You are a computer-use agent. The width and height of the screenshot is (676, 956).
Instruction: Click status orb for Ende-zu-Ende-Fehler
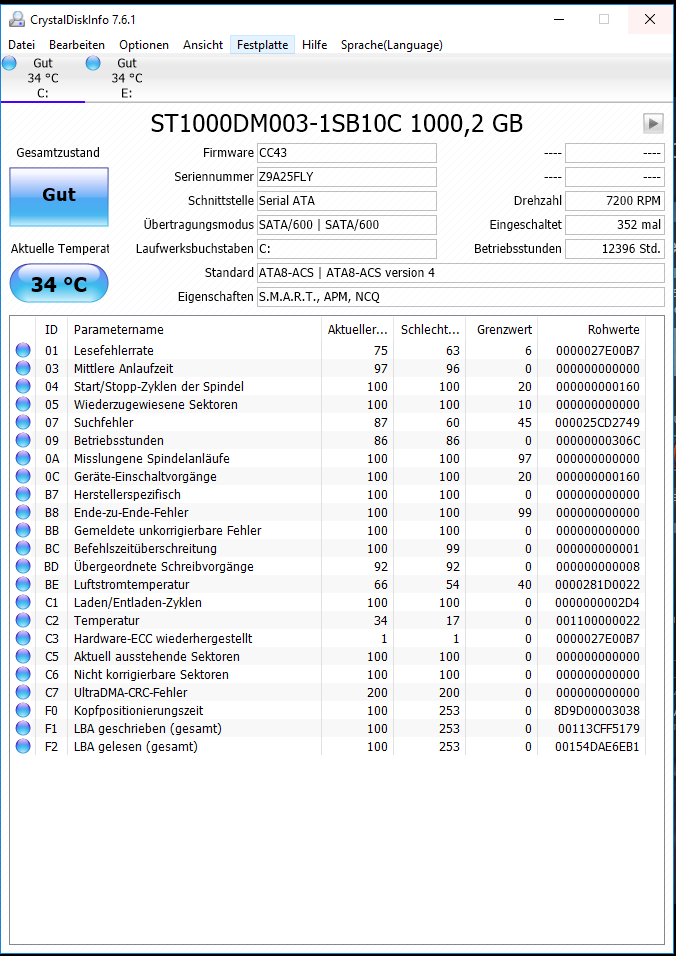tap(23, 512)
